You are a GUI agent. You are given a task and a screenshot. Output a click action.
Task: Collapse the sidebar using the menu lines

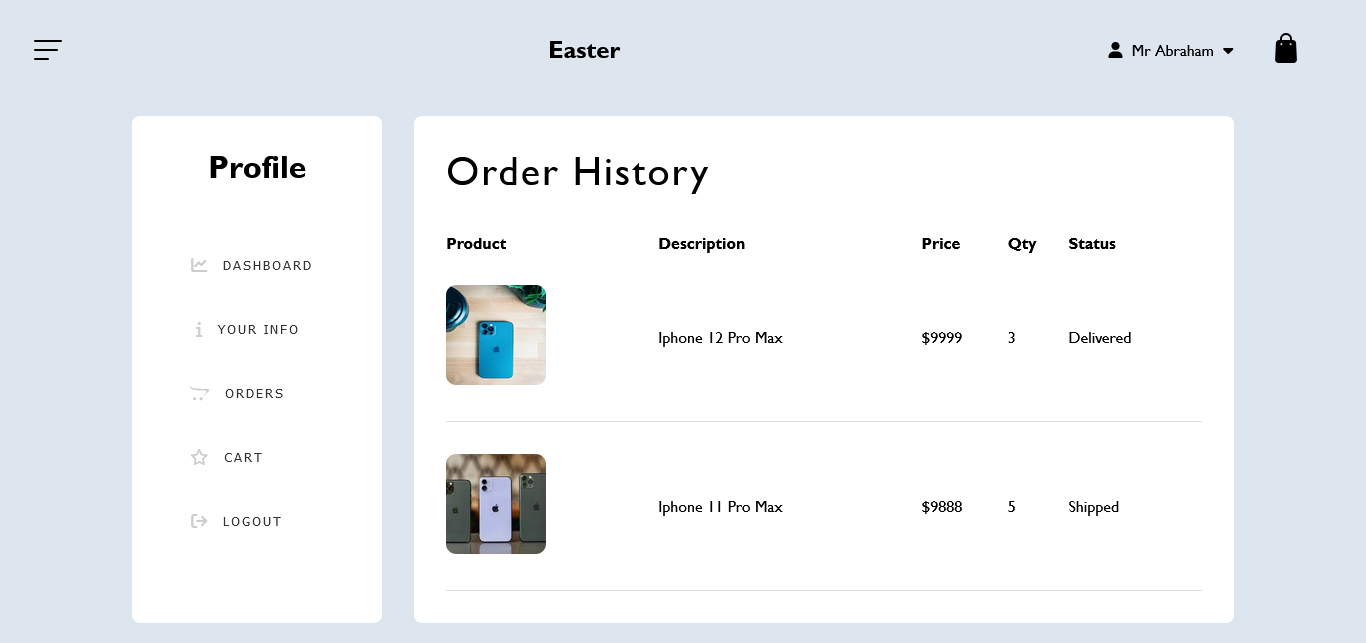pyautogui.click(x=47, y=50)
